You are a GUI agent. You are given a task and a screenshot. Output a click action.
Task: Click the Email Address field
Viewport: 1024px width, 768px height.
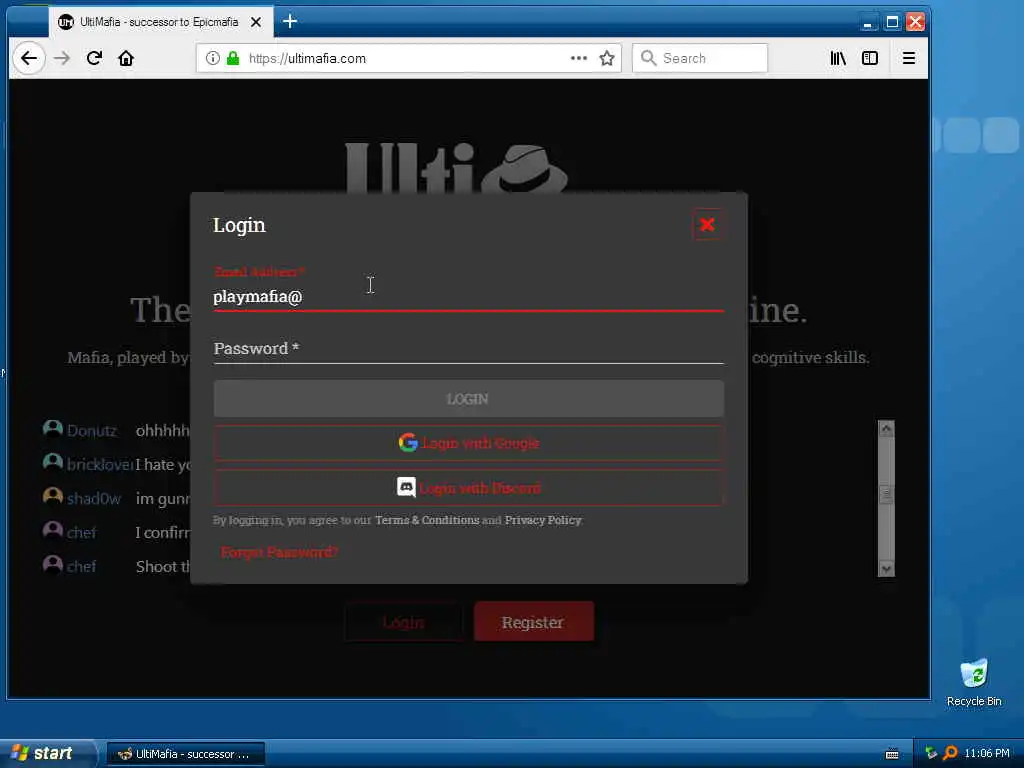(468, 296)
